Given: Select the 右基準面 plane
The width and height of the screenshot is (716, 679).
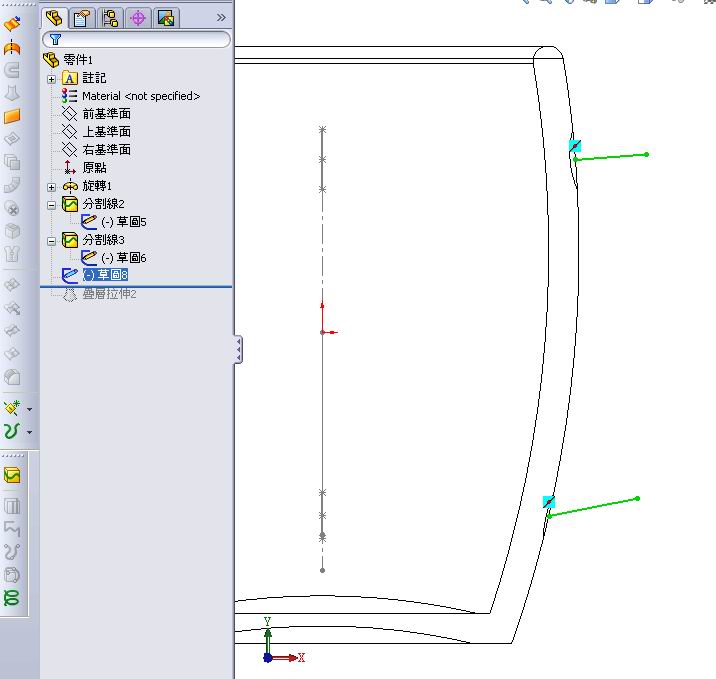Looking at the screenshot, I should click(106, 149).
